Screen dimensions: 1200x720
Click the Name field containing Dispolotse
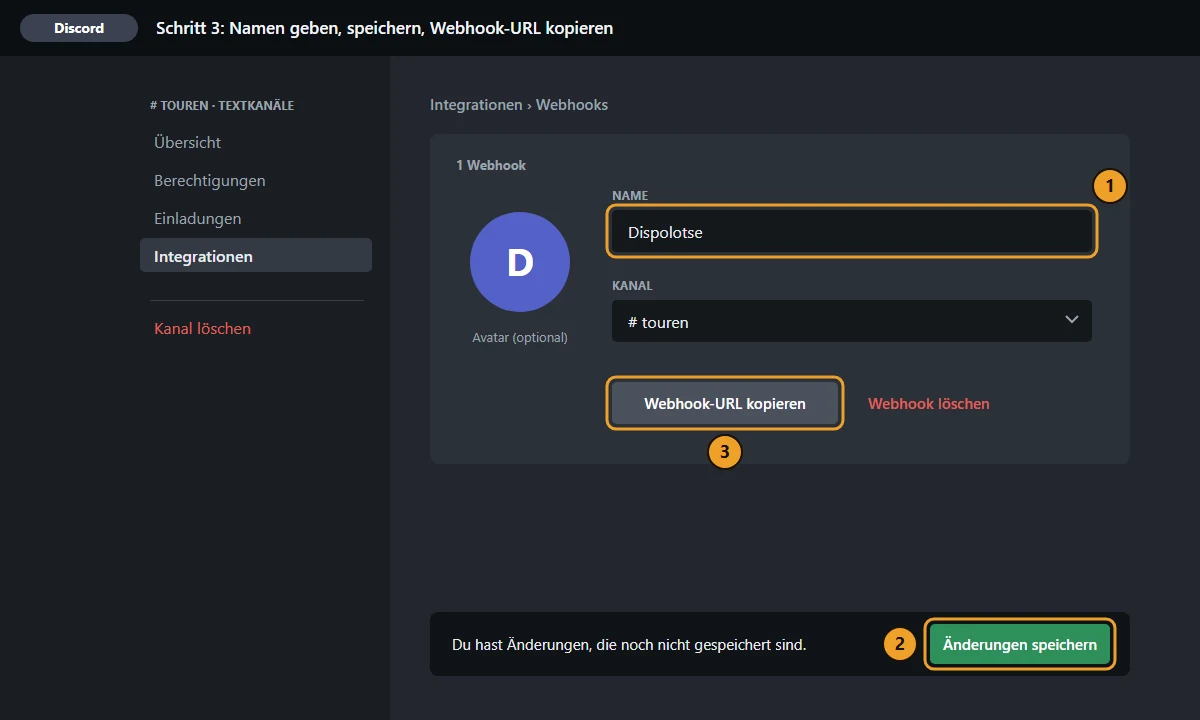point(852,232)
